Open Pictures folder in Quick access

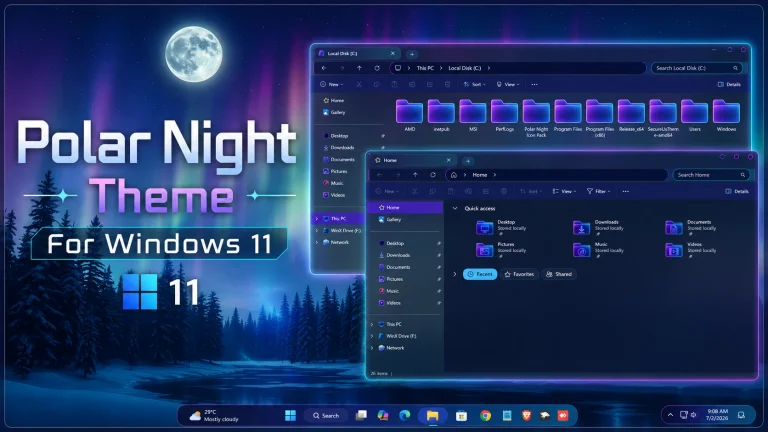click(x=501, y=249)
